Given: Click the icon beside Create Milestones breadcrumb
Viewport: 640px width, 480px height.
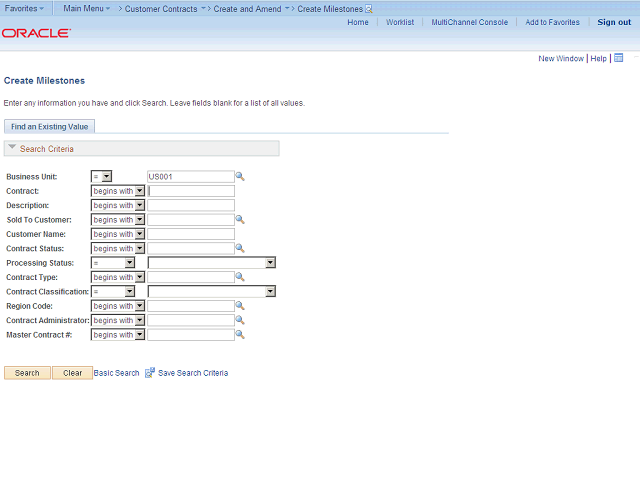Looking at the screenshot, I should coord(369,9).
